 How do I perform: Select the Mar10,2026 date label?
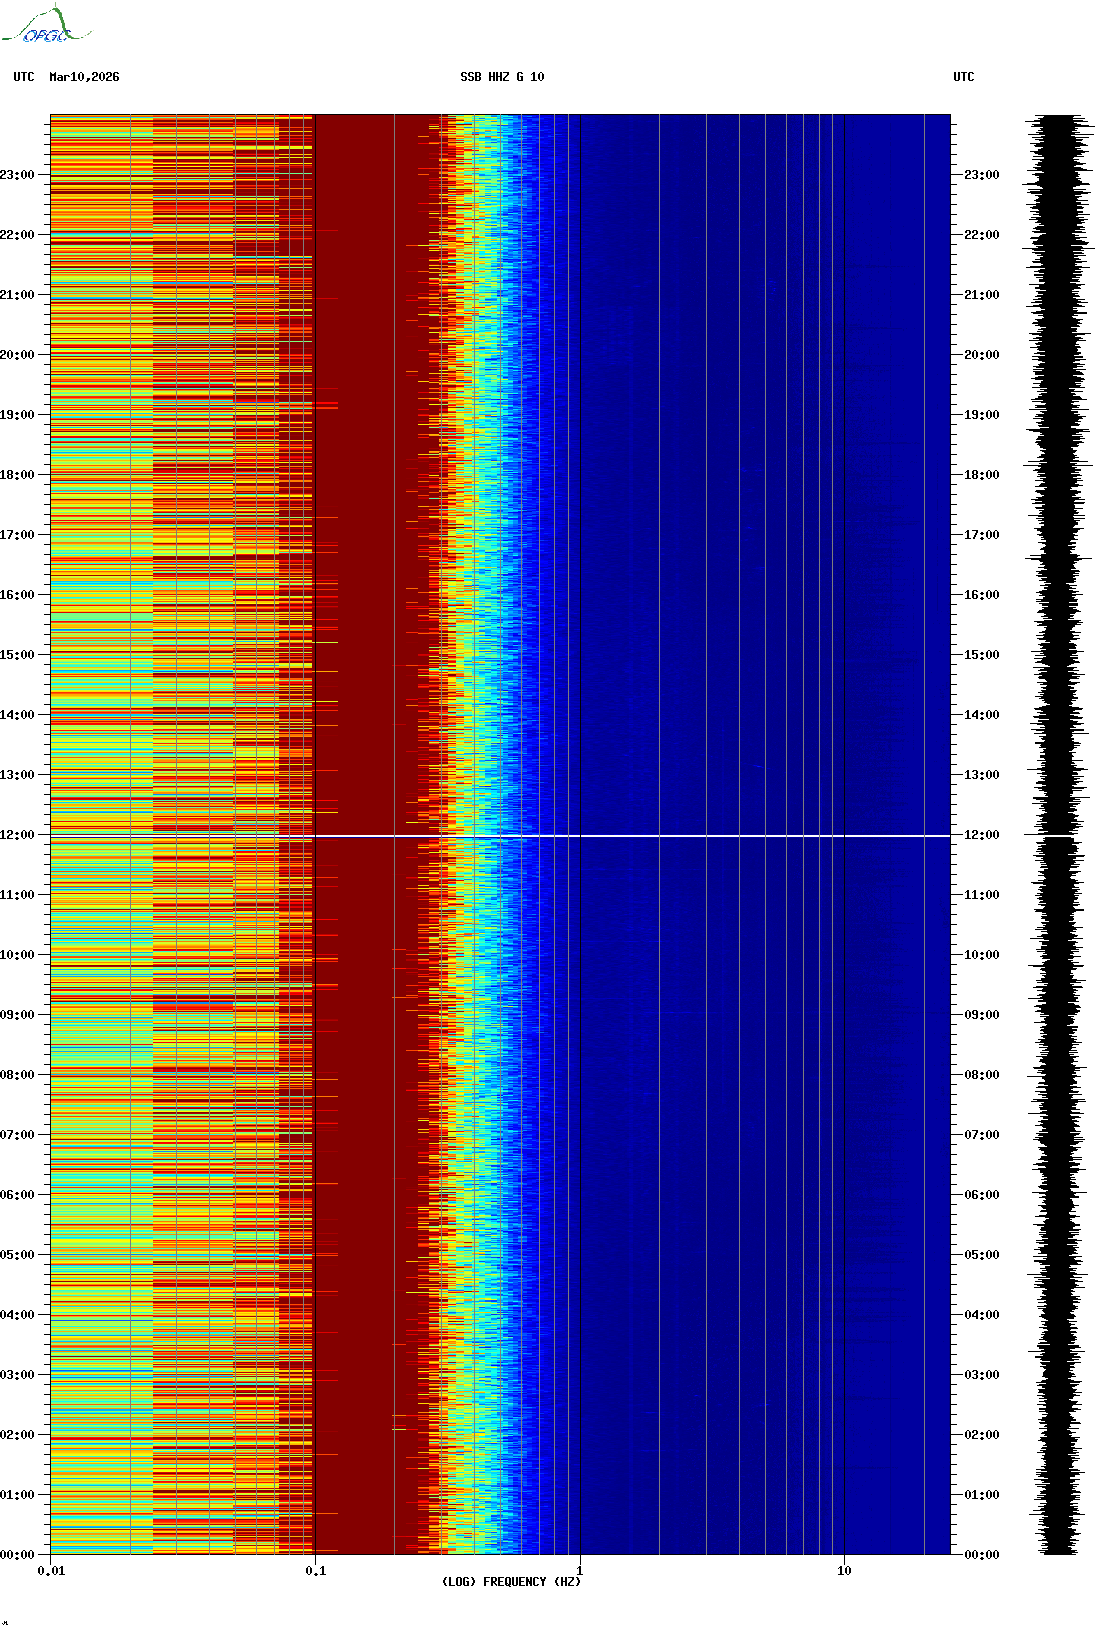84,77
